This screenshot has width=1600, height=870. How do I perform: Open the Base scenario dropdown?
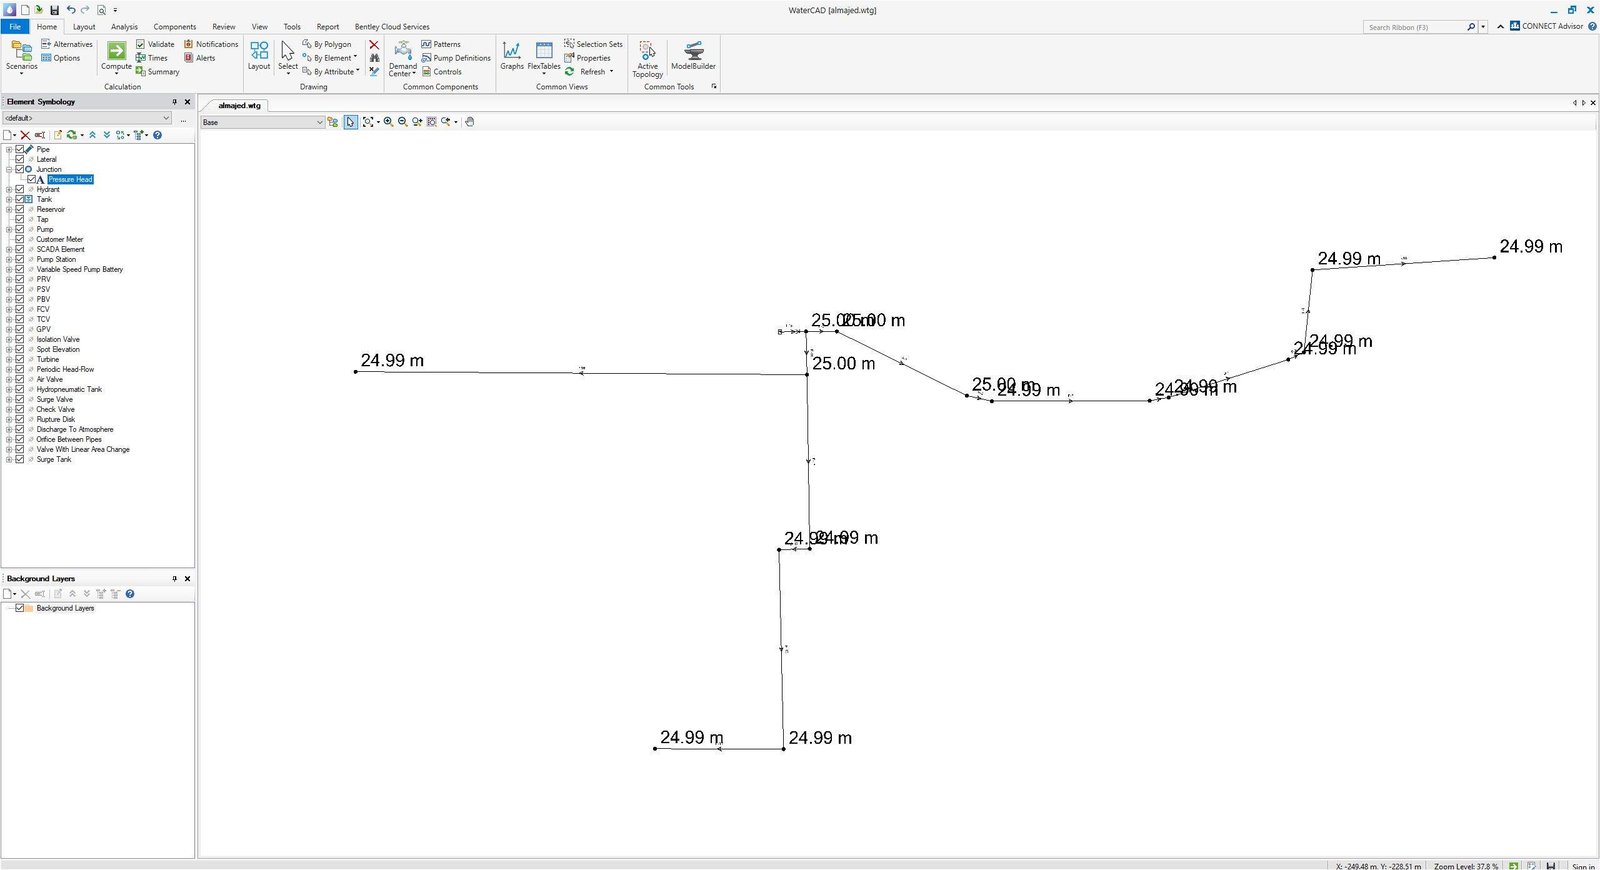point(319,122)
